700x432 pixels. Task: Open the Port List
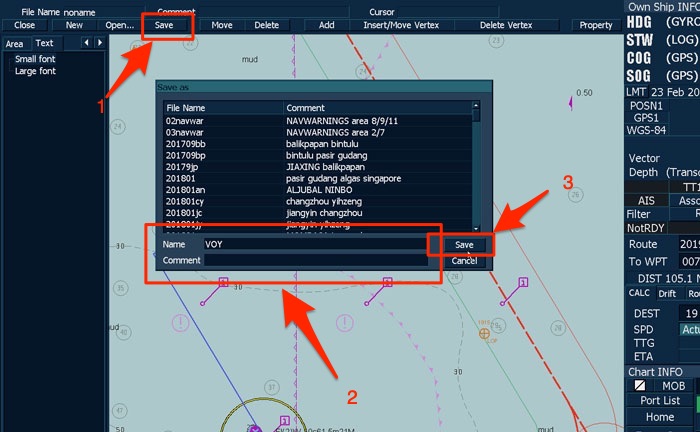[x=660, y=401]
